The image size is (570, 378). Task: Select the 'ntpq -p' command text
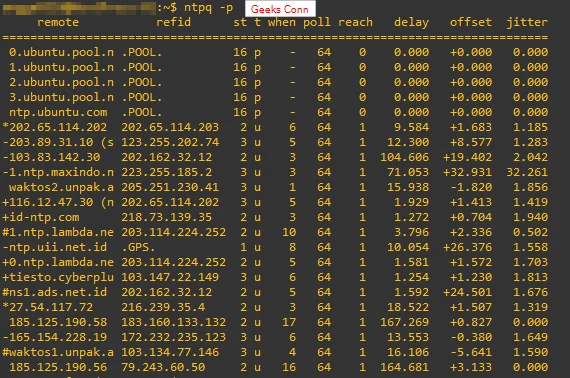[x=208, y=8]
